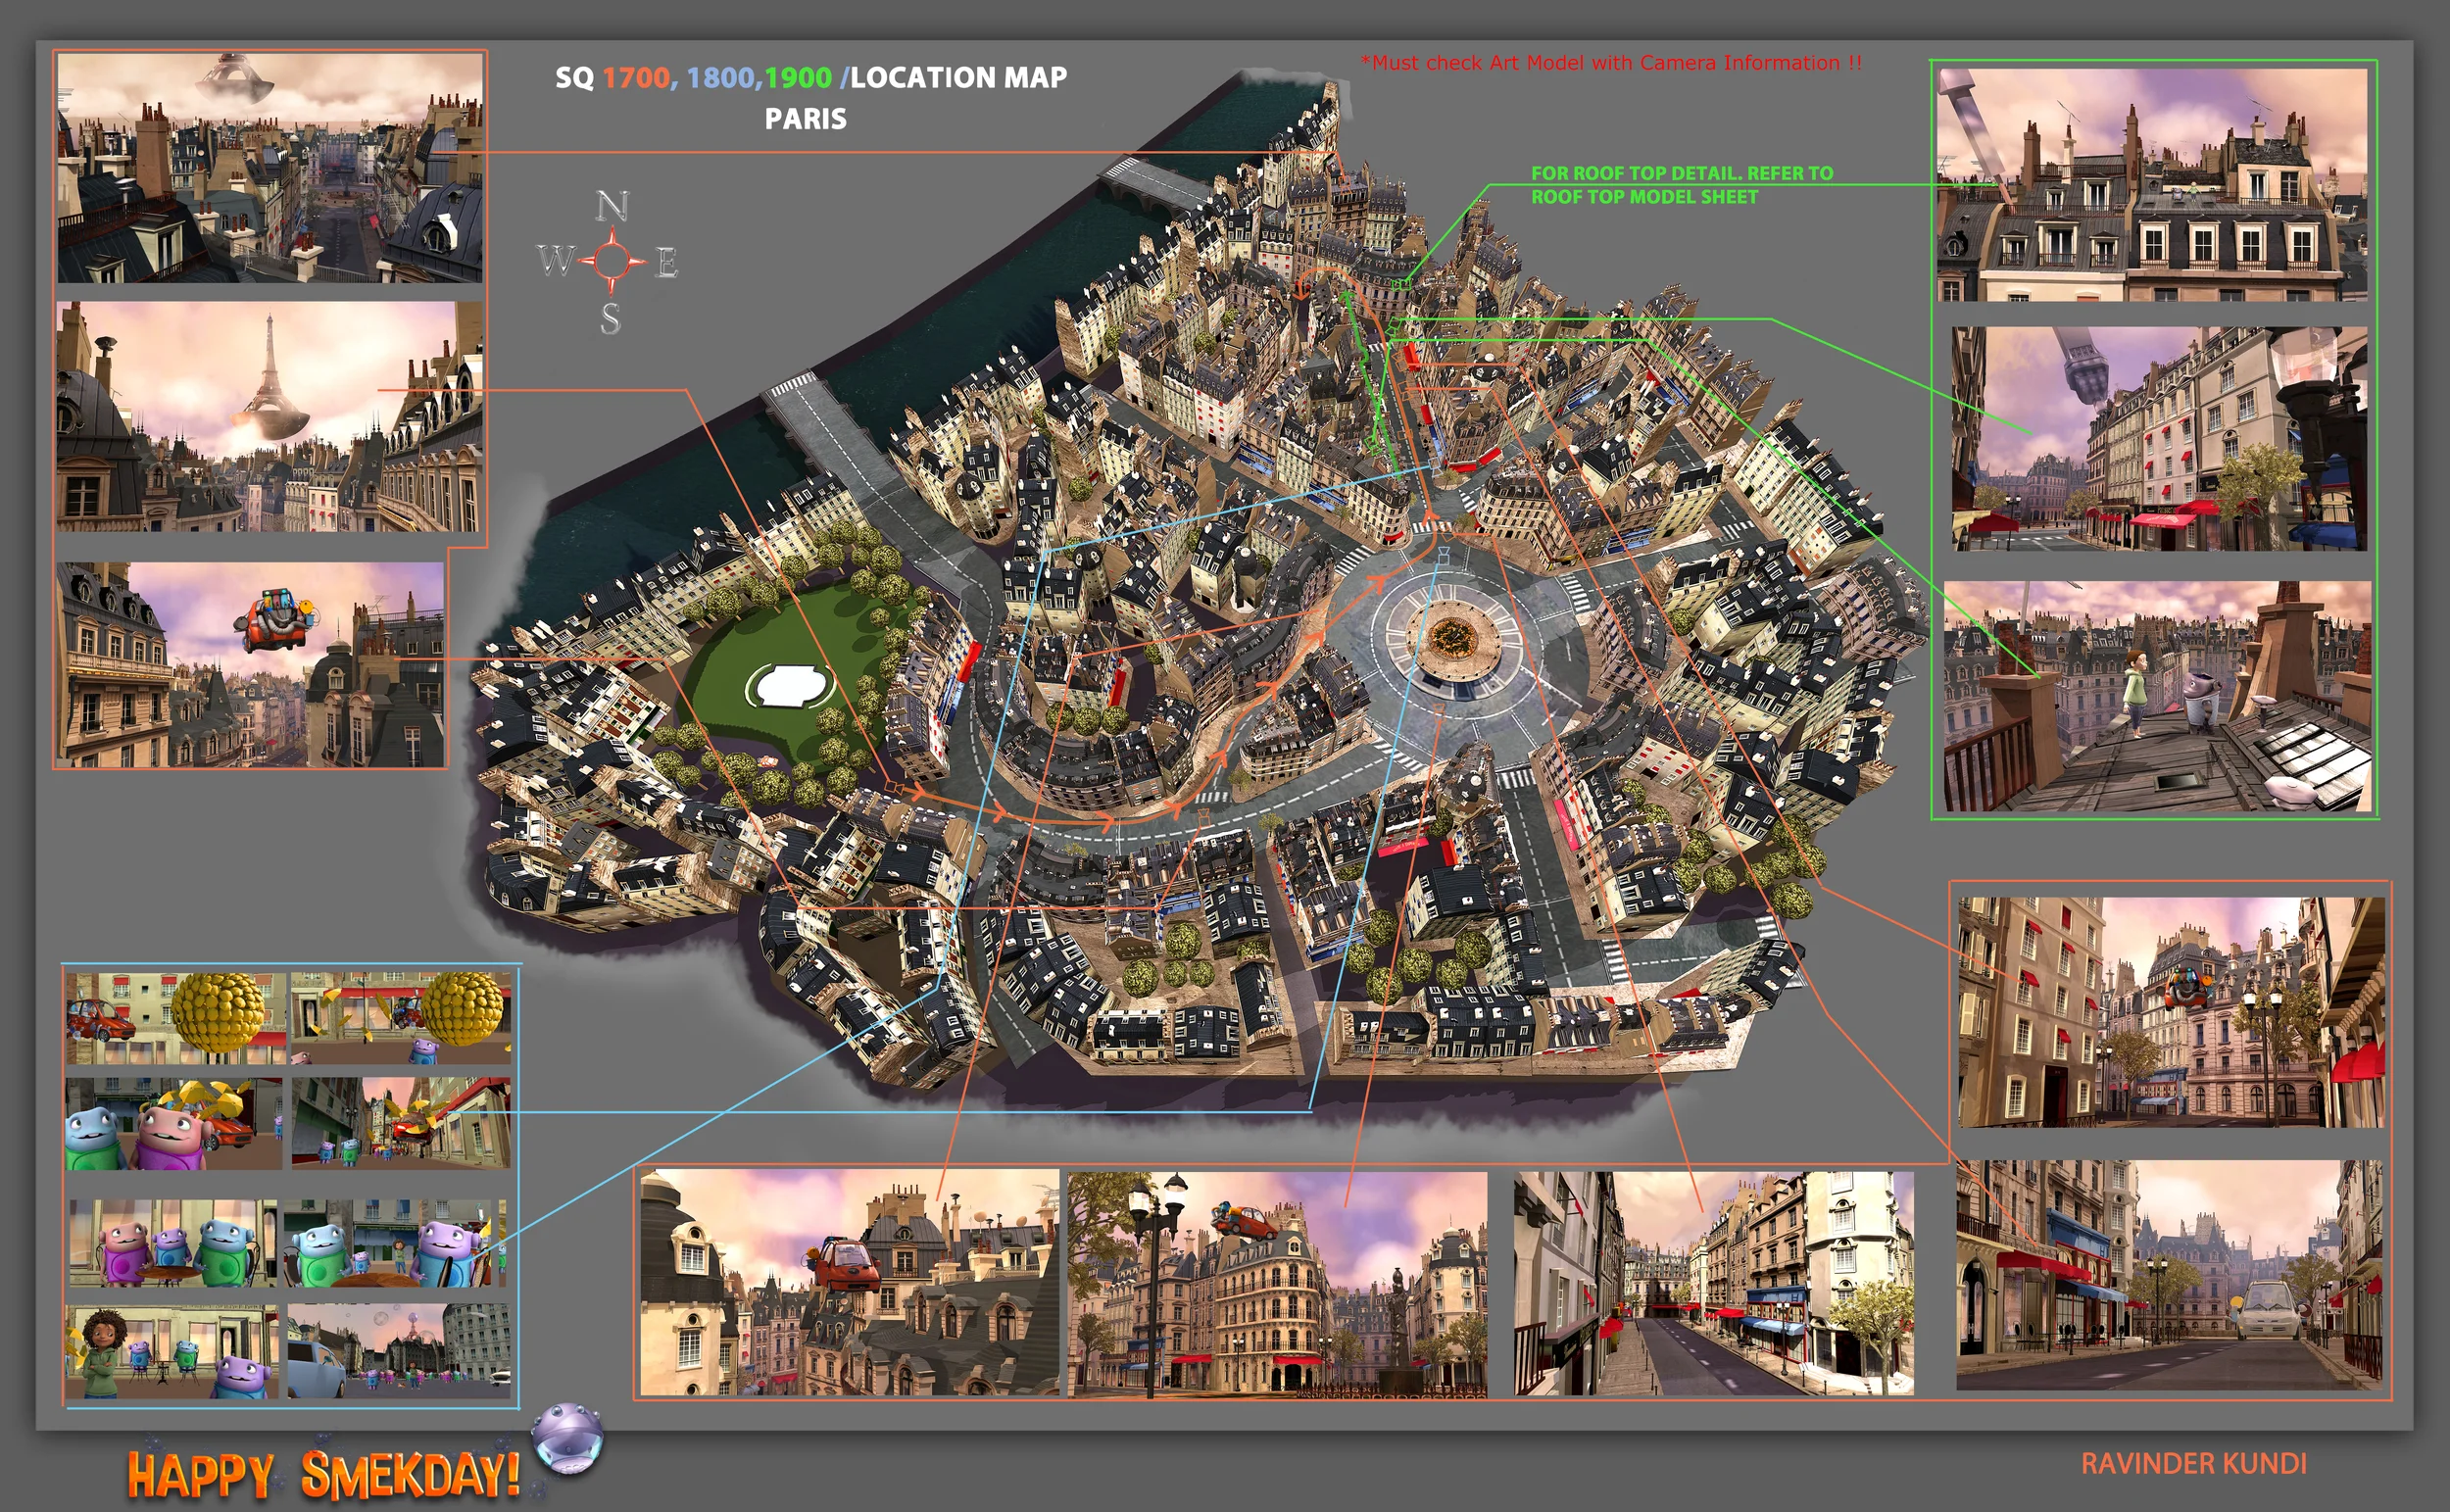Screen dimensions: 2450x1512
Task: Open the blue and pink Boov close-up thumbnail
Action: (174, 1123)
